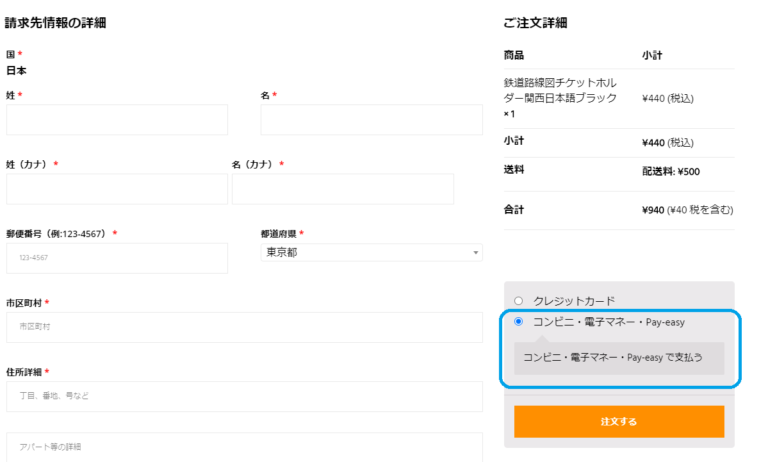
Task: Click the コンビニ・電子マネー・Pay-easy payment label
Action: coord(609,322)
